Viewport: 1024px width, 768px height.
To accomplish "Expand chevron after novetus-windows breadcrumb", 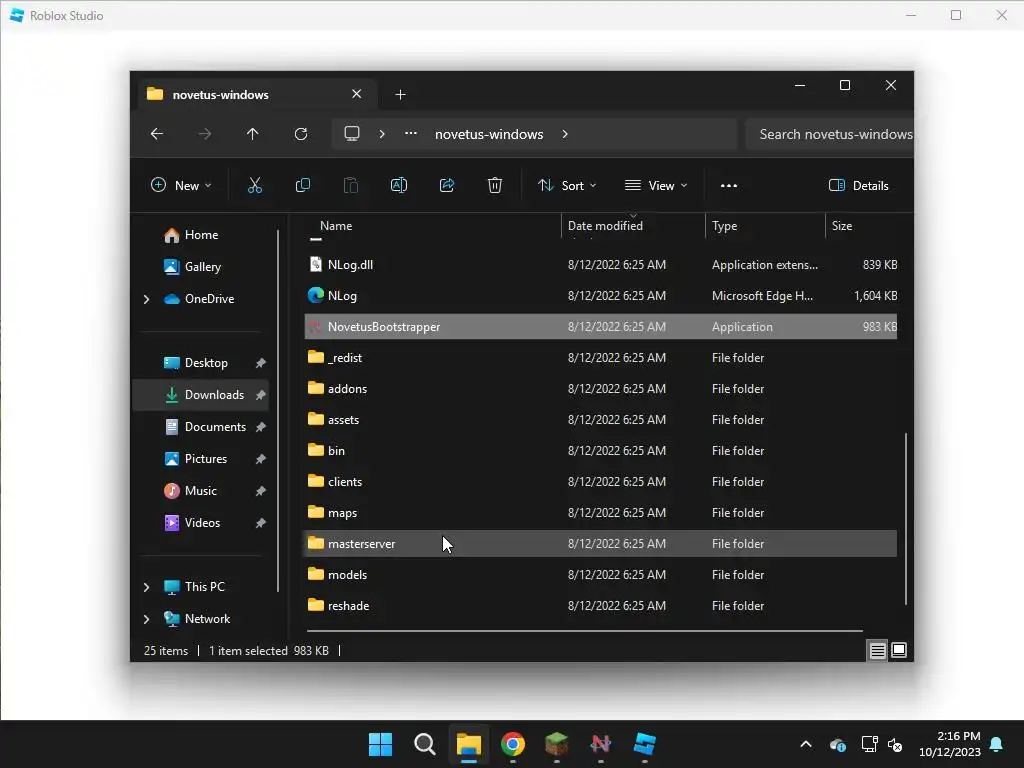I will point(565,134).
